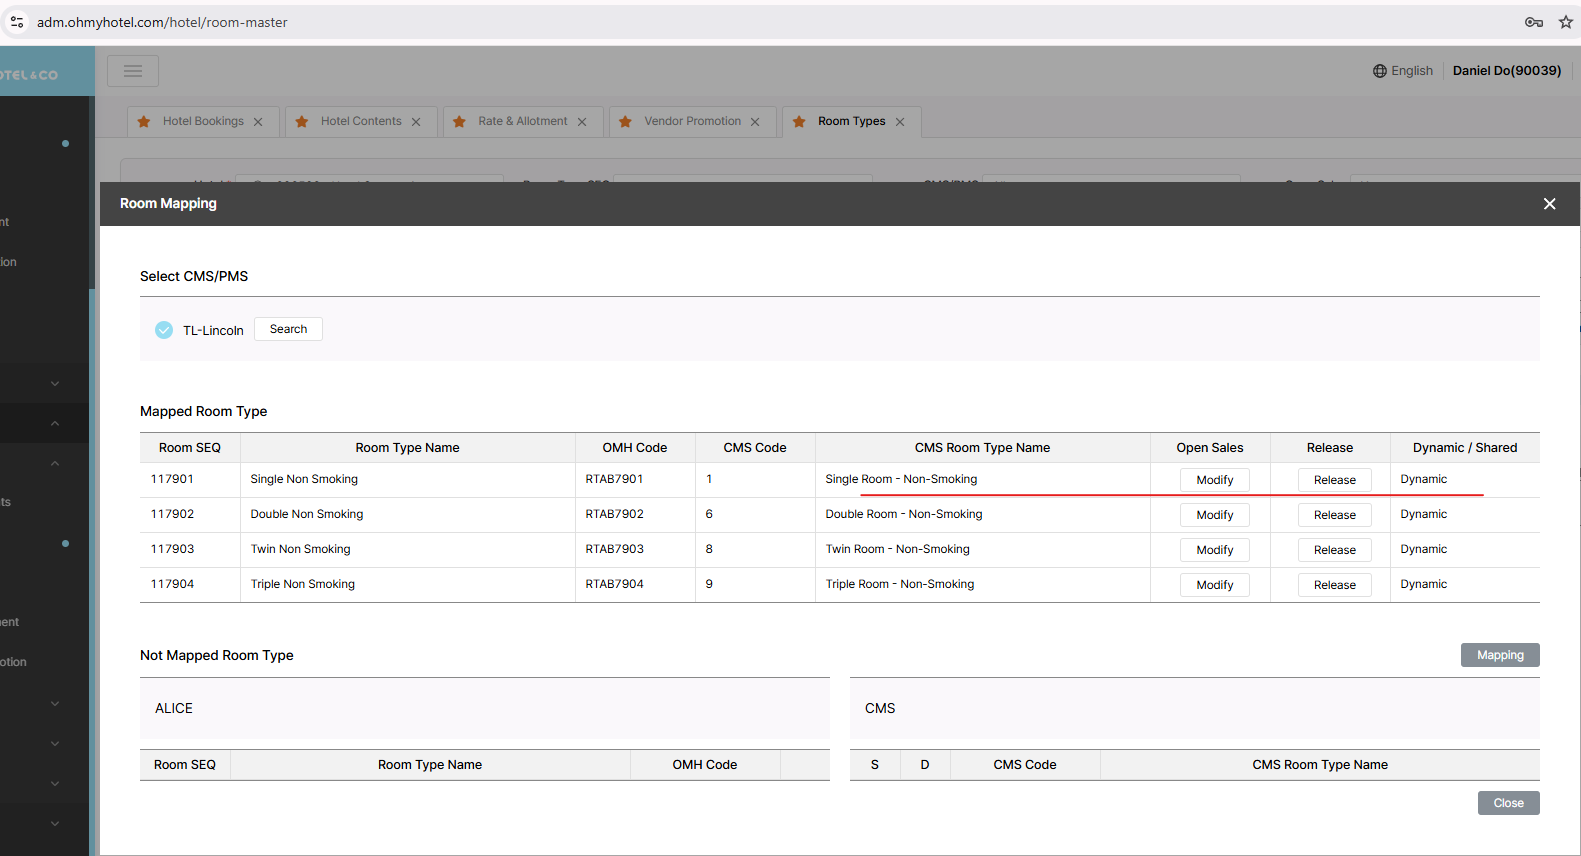Click the site info icon beside the URL
The image size is (1581, 856).
point(17,22)
